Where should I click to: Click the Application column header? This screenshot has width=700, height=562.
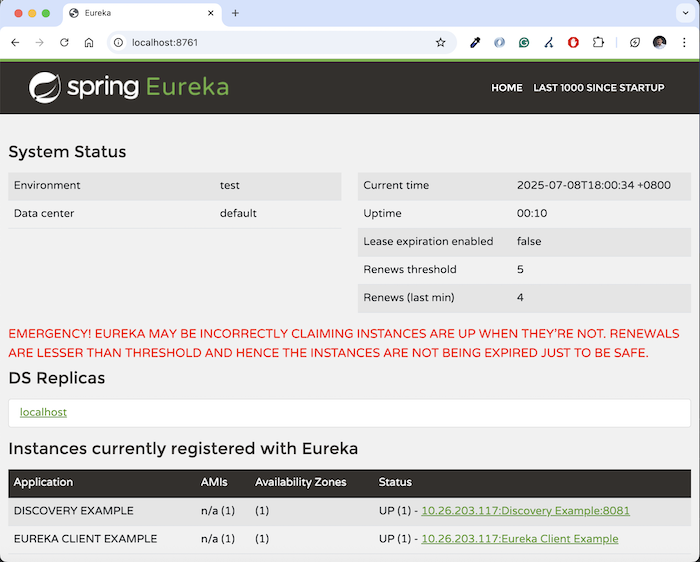coord(43,482)
